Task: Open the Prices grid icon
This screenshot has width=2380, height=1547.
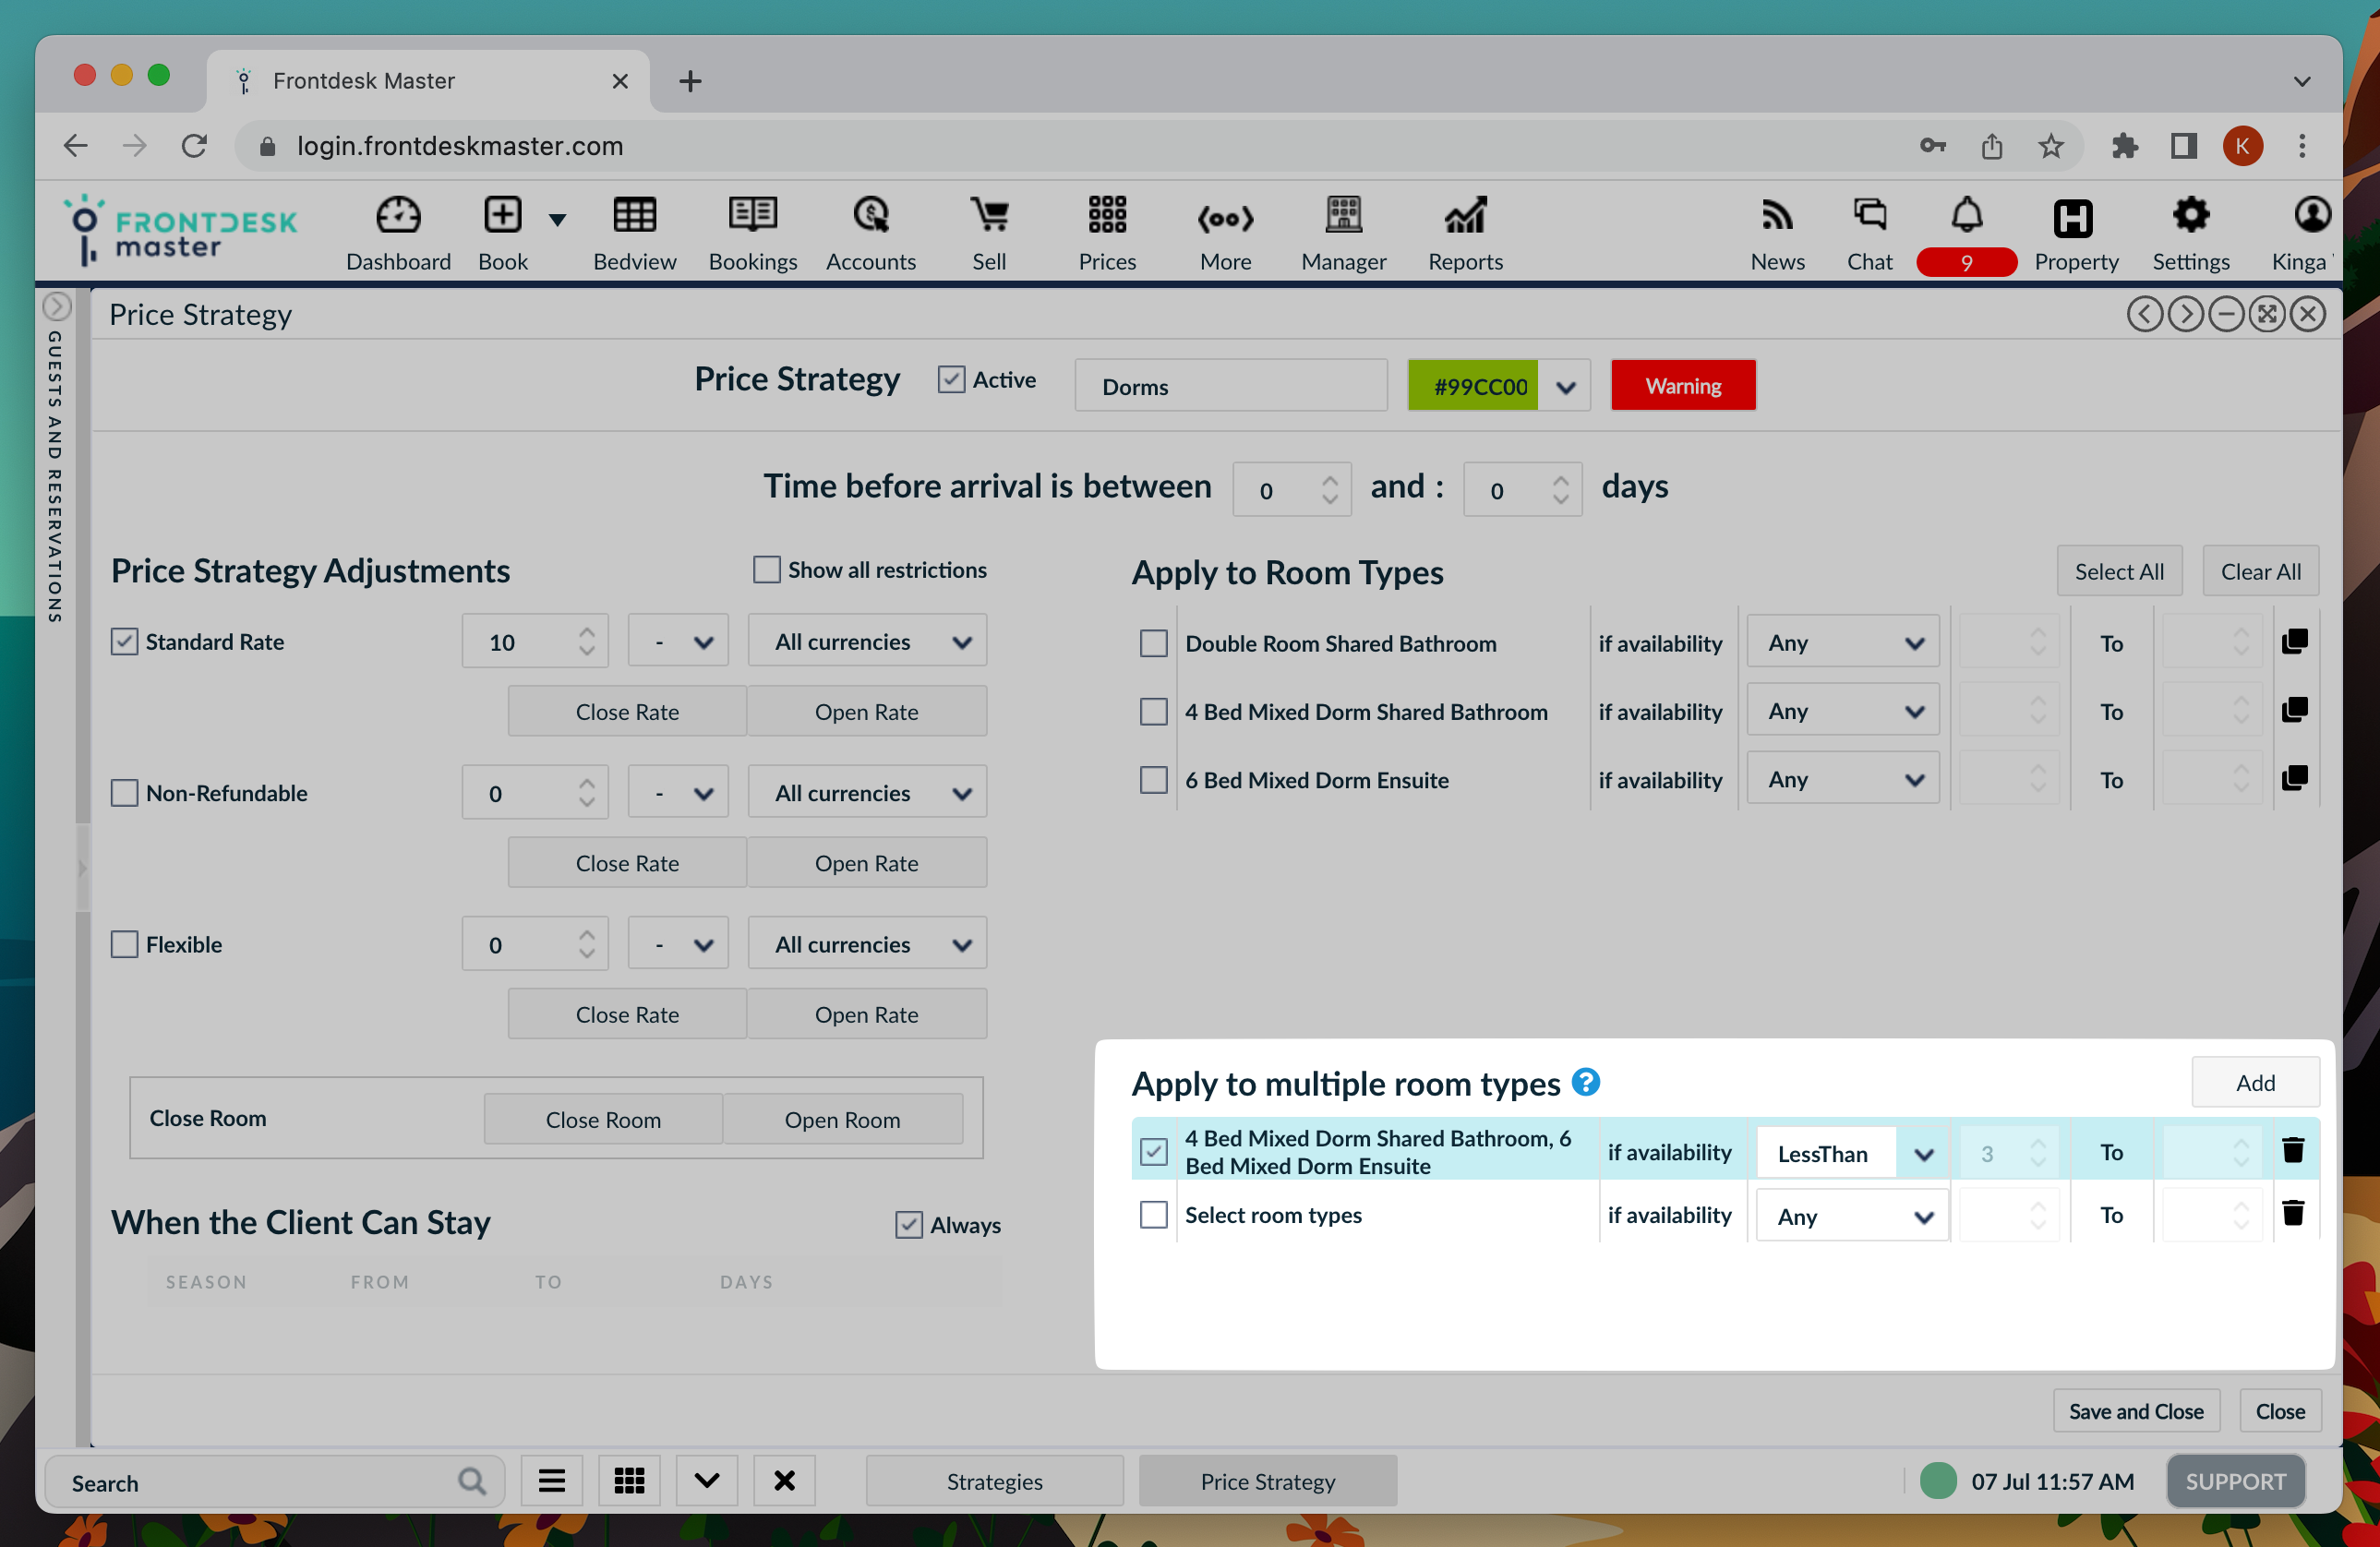Action: (x=1107, y=215)
